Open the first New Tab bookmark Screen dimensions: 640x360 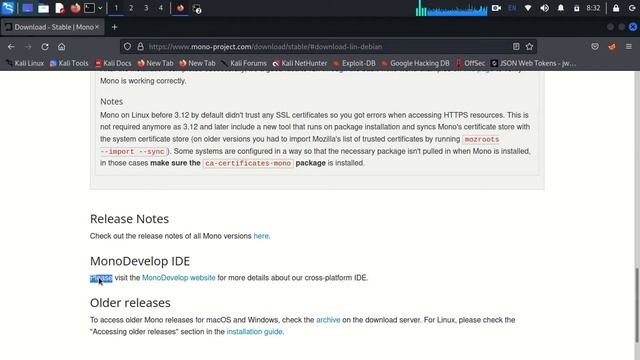(x=156, y=63)
